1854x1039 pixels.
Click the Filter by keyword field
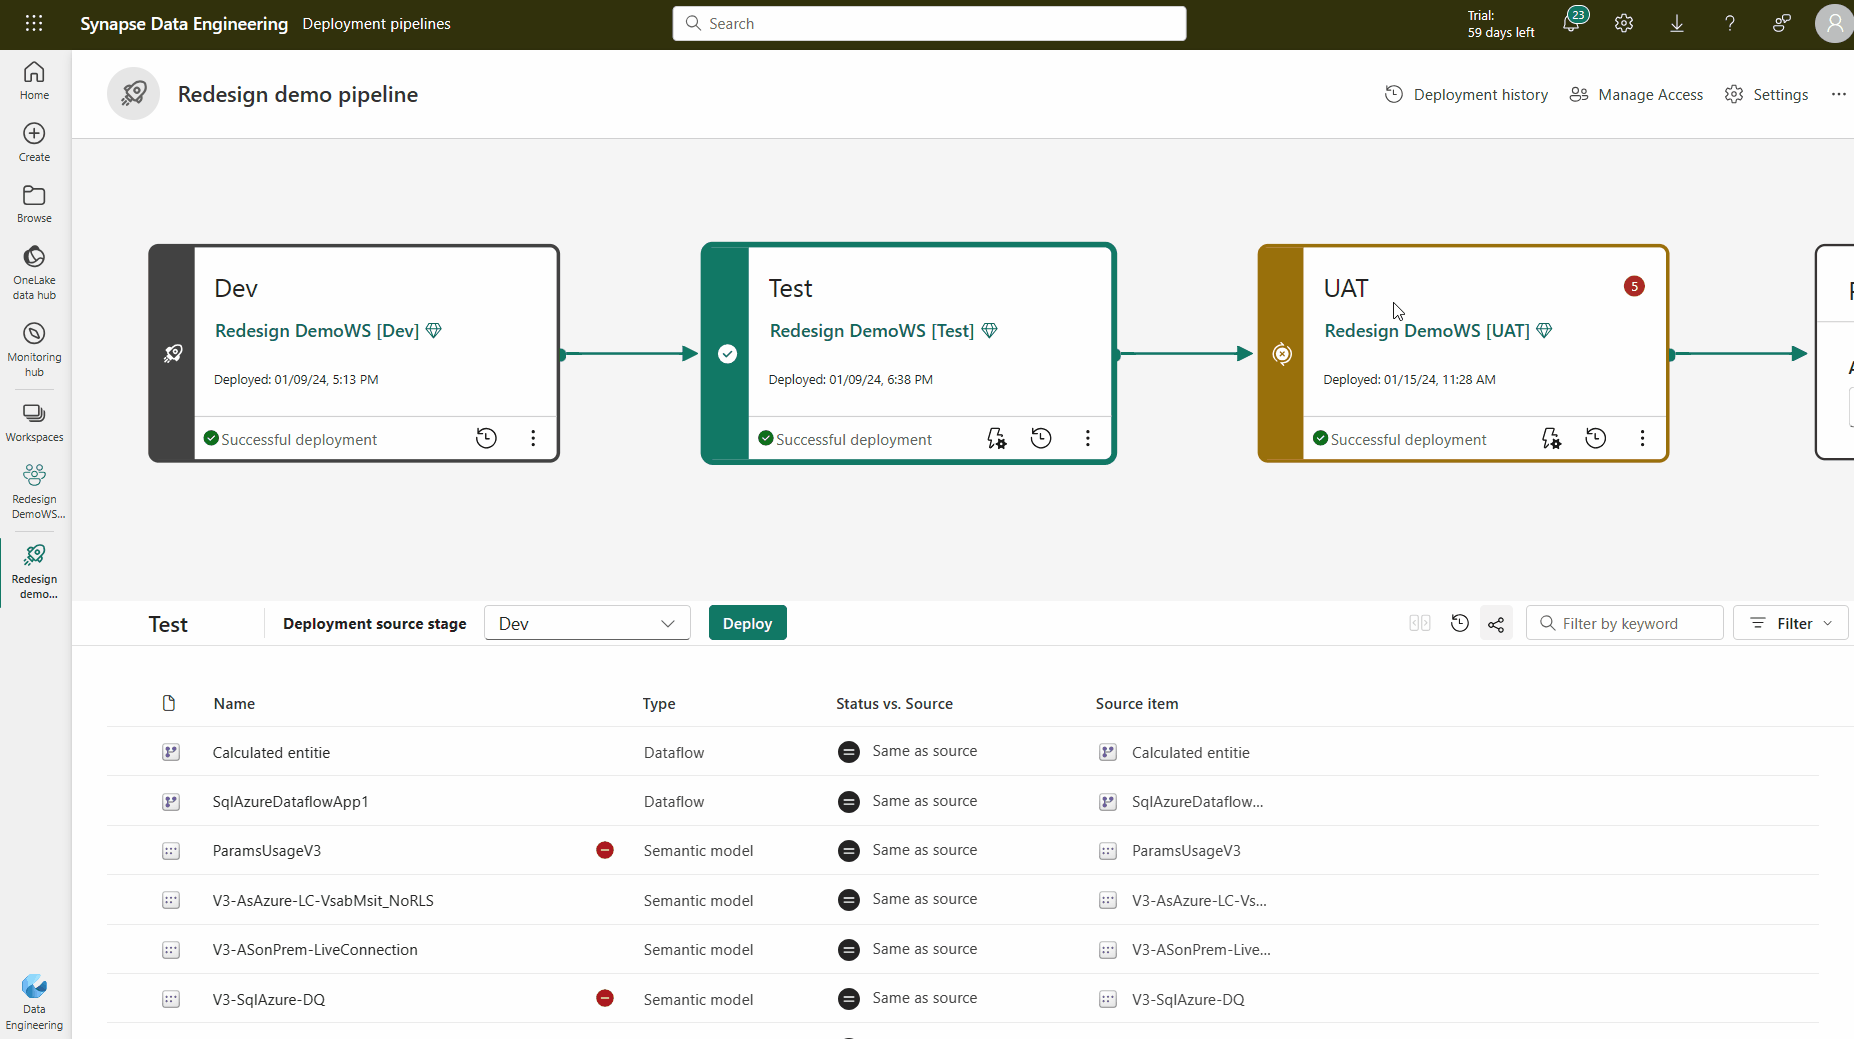1624,623
